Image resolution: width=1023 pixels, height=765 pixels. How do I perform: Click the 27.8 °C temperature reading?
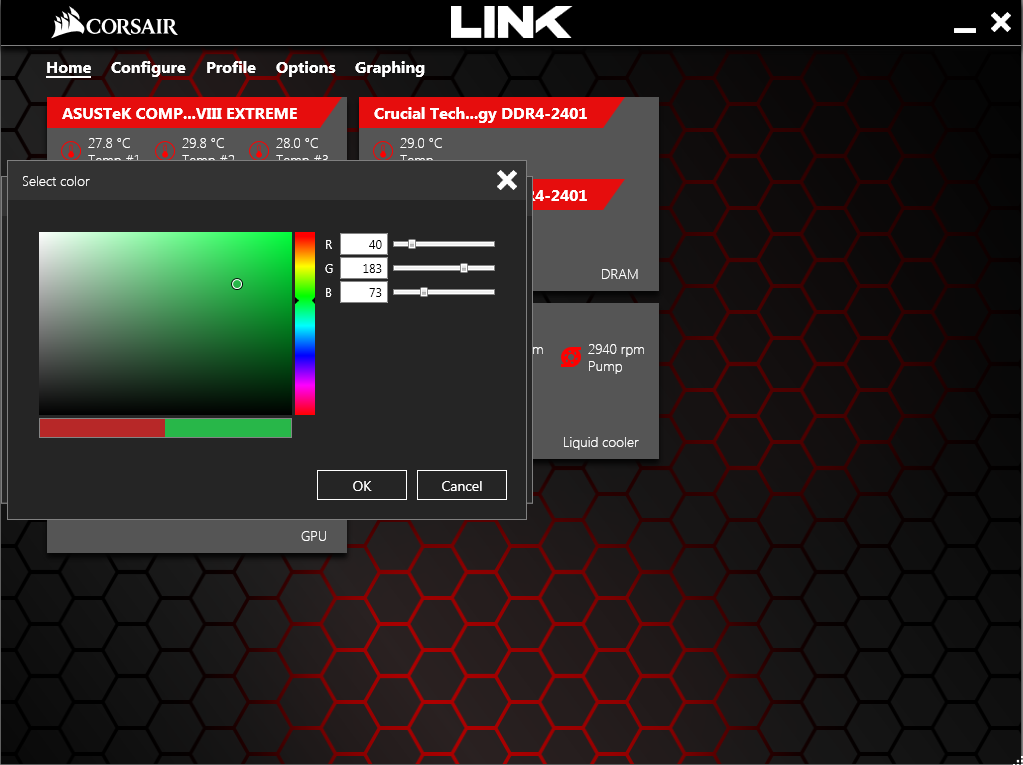(109, 143)
